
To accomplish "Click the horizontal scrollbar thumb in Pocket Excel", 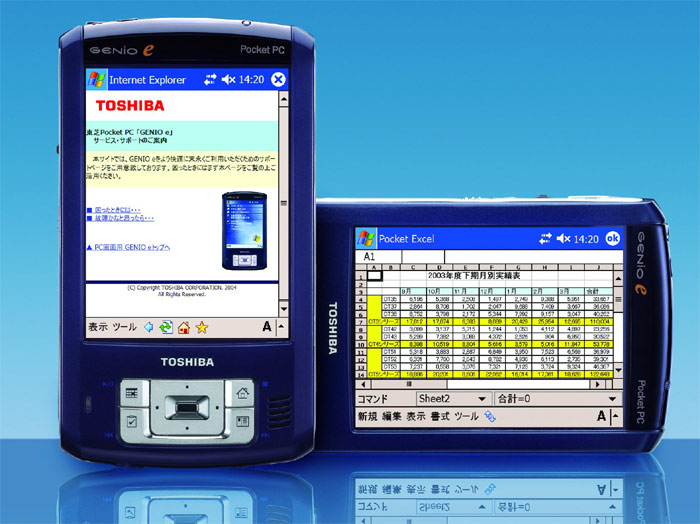I will click(x=409, y=384).
